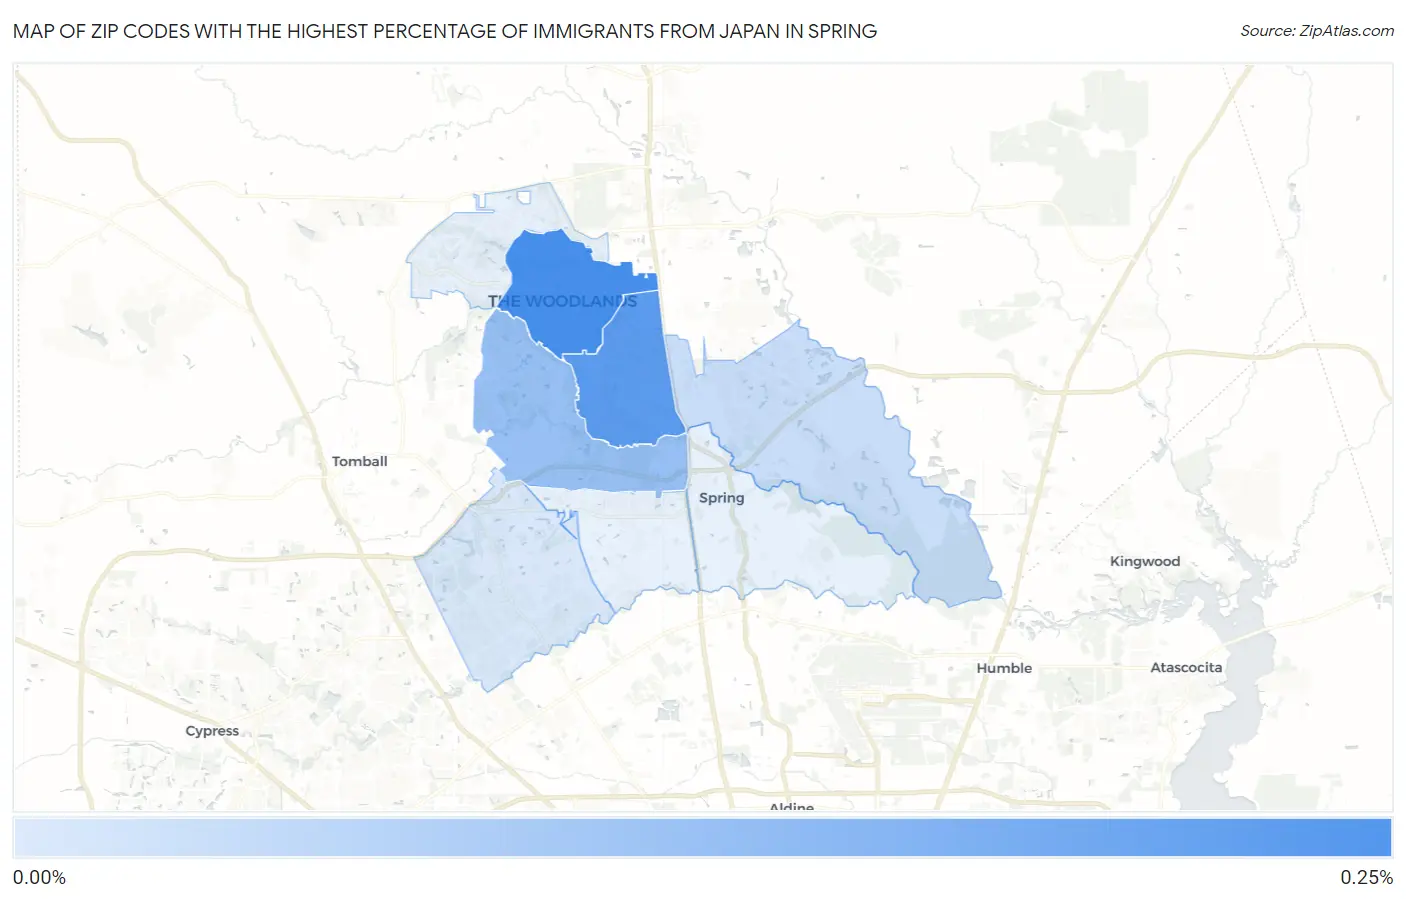This screenshot has height=899, width=1406.
Task: Click the Source: ZipAtlas.com credit
Action: pyautogui.click(x=1317, y=31)
